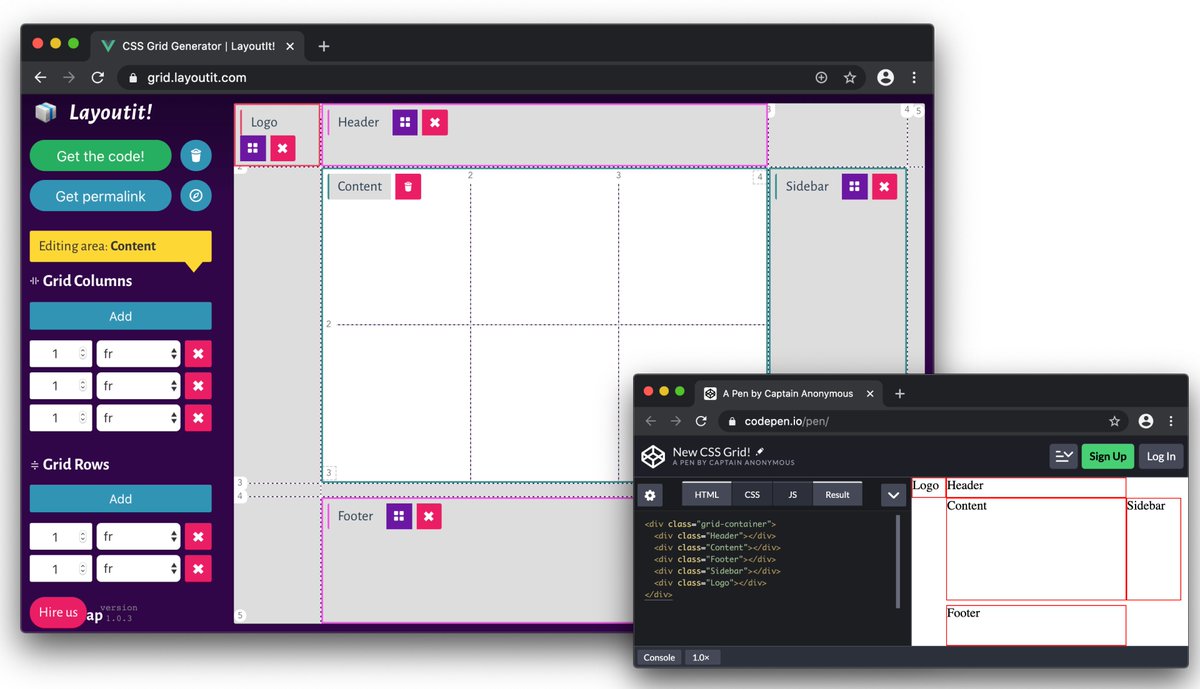Screen dimensions: 1200x689
Task: Switch to the CSS tab in CodePen
Action: [752, 495]
